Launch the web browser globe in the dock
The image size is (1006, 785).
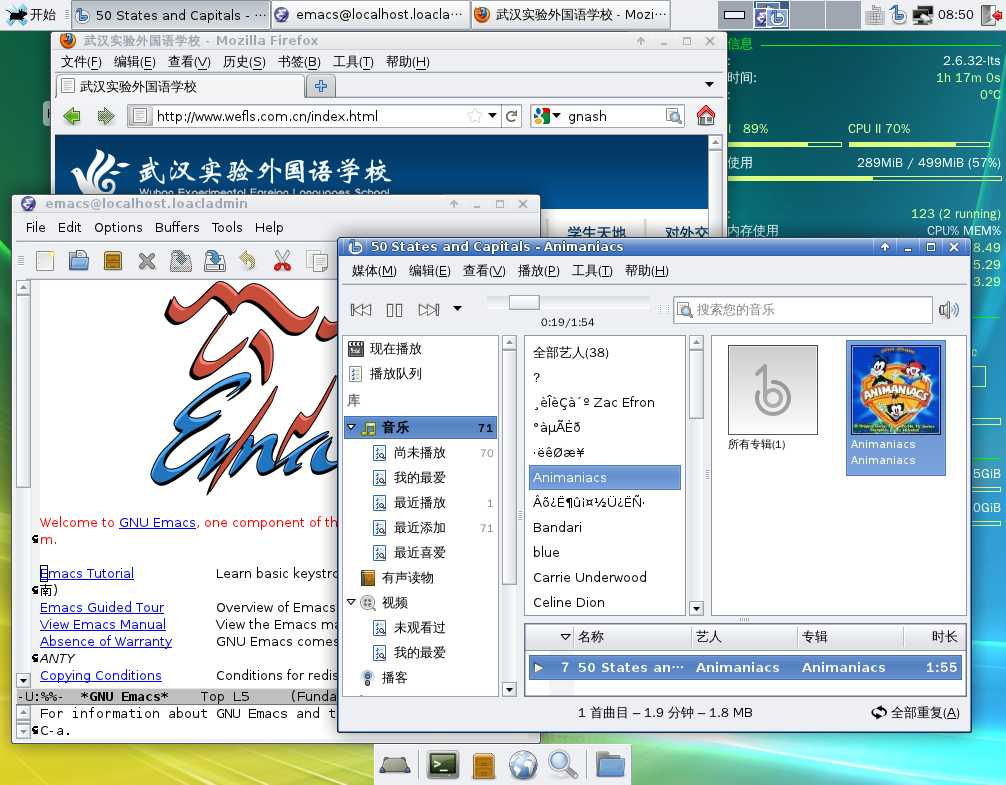[523, 764]
